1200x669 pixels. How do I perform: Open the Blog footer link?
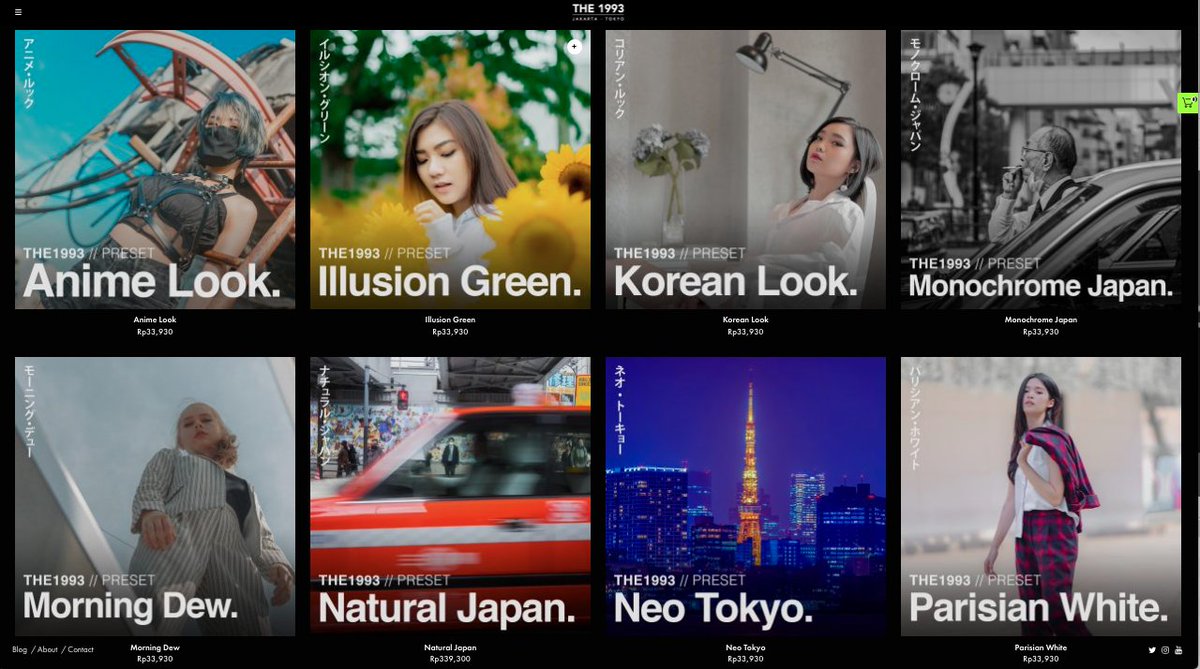point(20,649)
